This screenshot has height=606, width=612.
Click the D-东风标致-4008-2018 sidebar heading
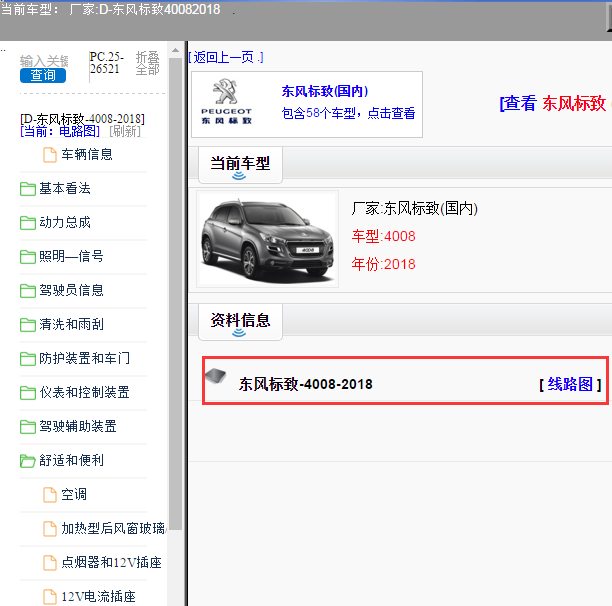click(82, 118)
